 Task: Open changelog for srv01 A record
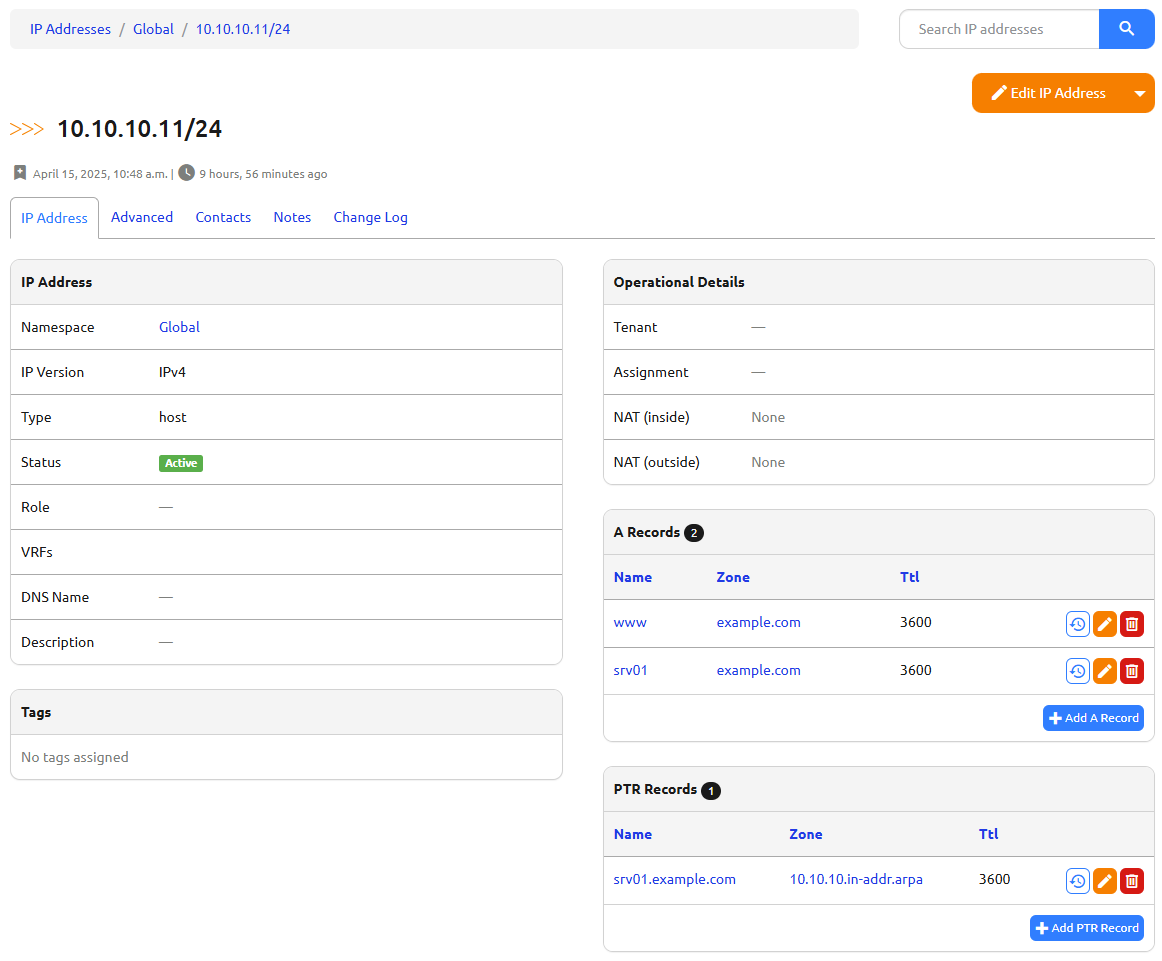[x=1077, y=671]
